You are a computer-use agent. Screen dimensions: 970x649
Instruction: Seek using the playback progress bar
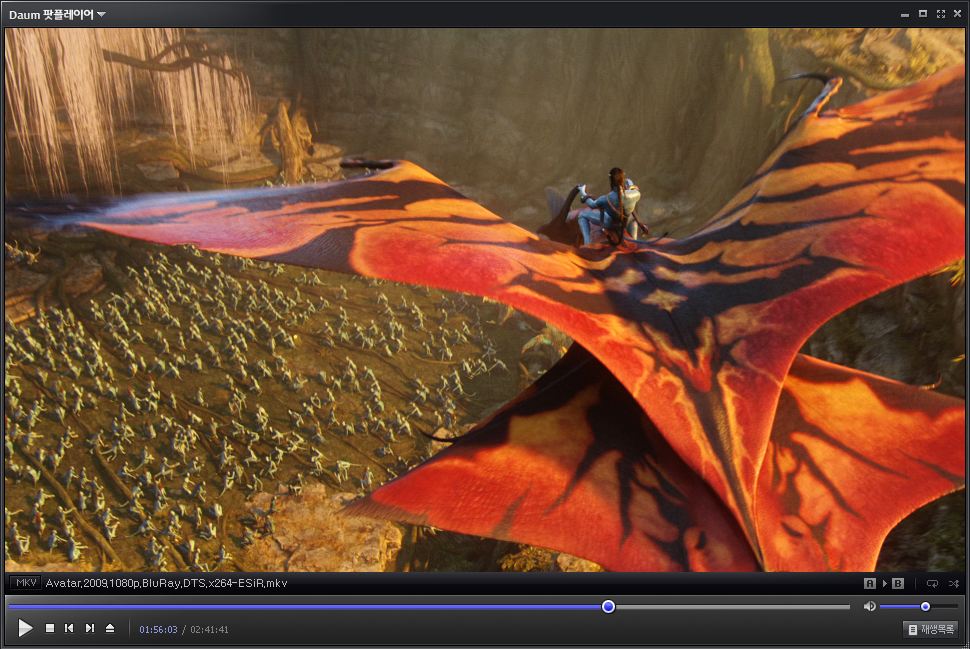tap(428, 607)
